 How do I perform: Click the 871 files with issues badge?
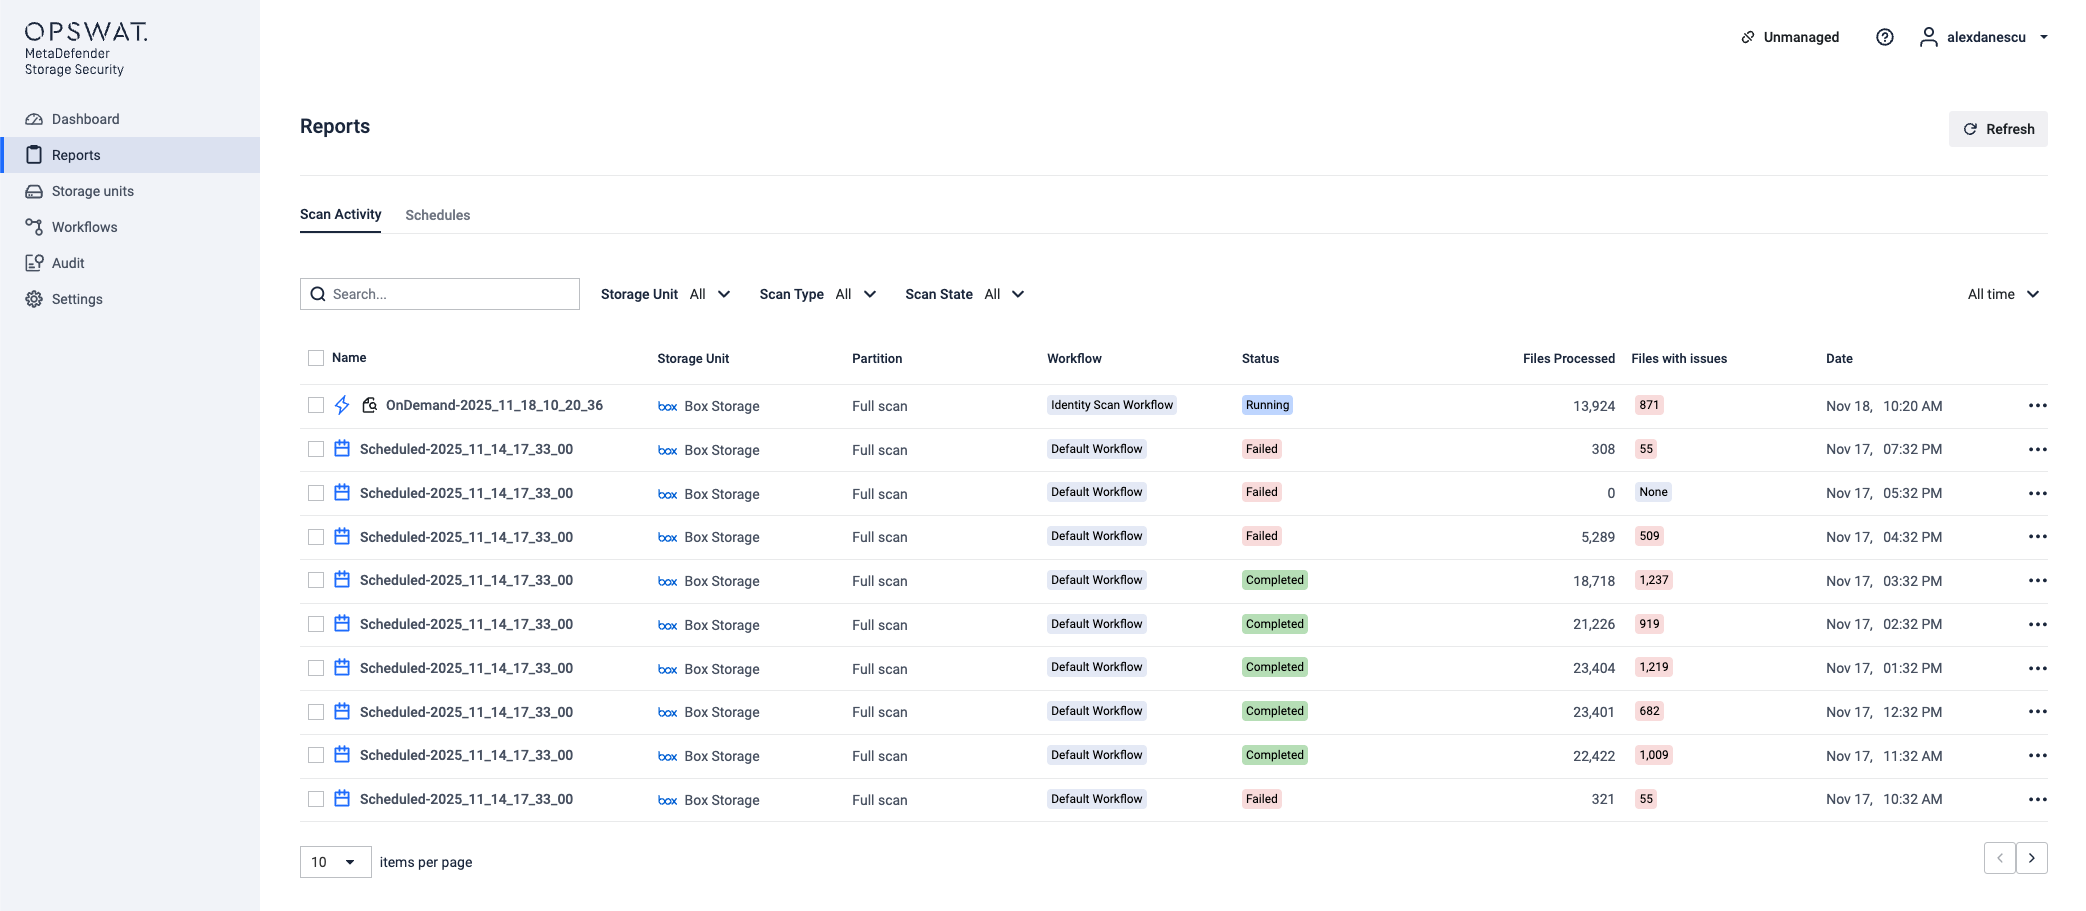point(1649,405)
